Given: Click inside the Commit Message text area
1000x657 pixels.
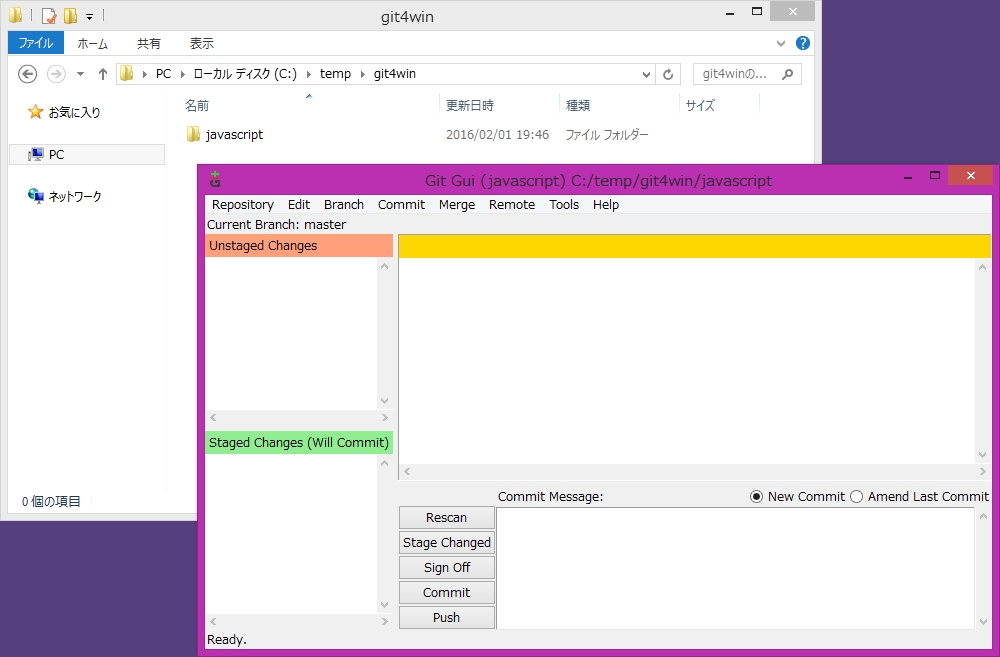Looking at the screenshot, I should [735, 568].
